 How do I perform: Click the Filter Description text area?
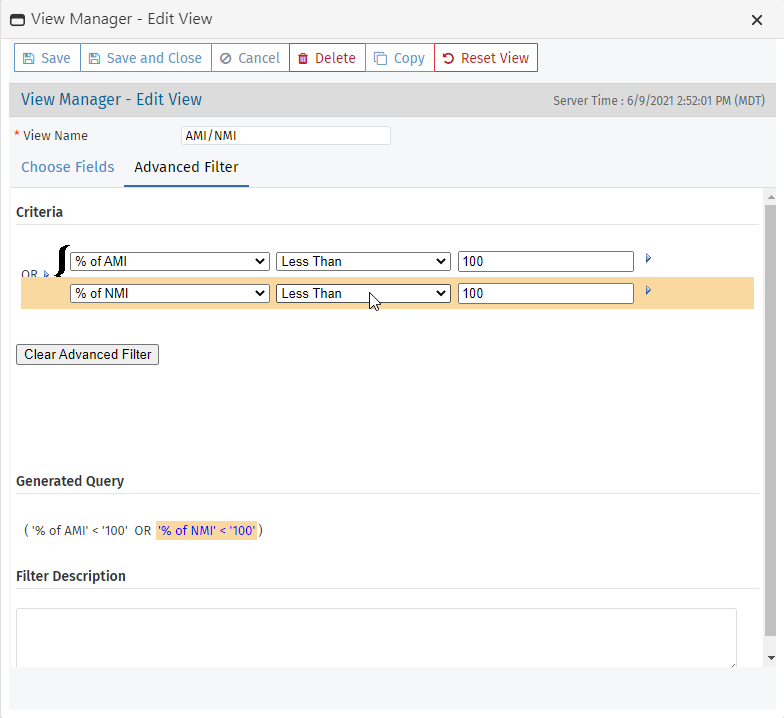(x=376, y=638)
